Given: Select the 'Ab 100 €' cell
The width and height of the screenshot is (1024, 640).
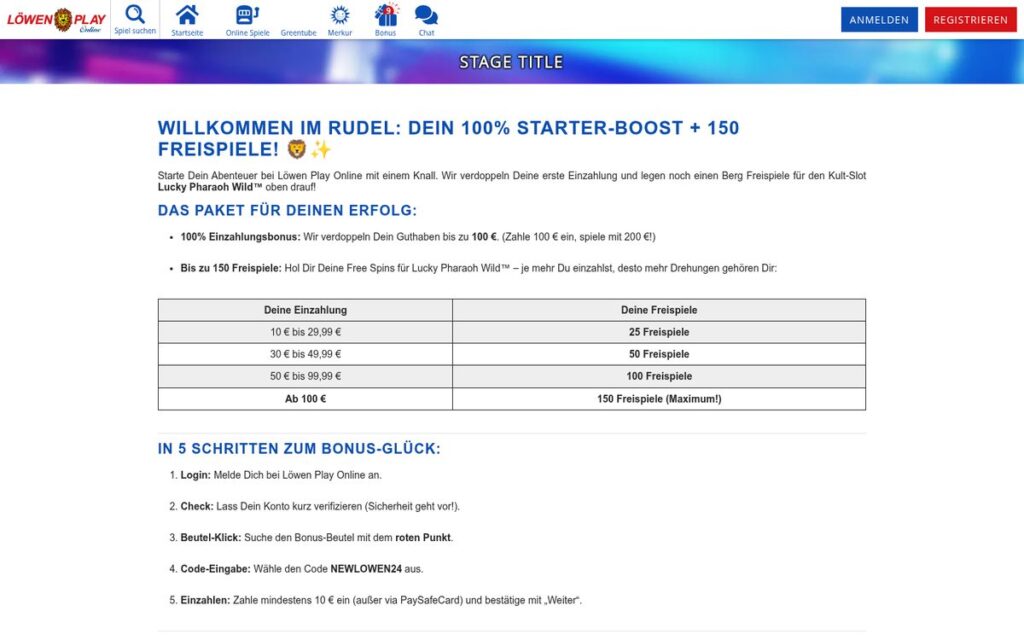Looking at the screenshot, I should 305,398.
